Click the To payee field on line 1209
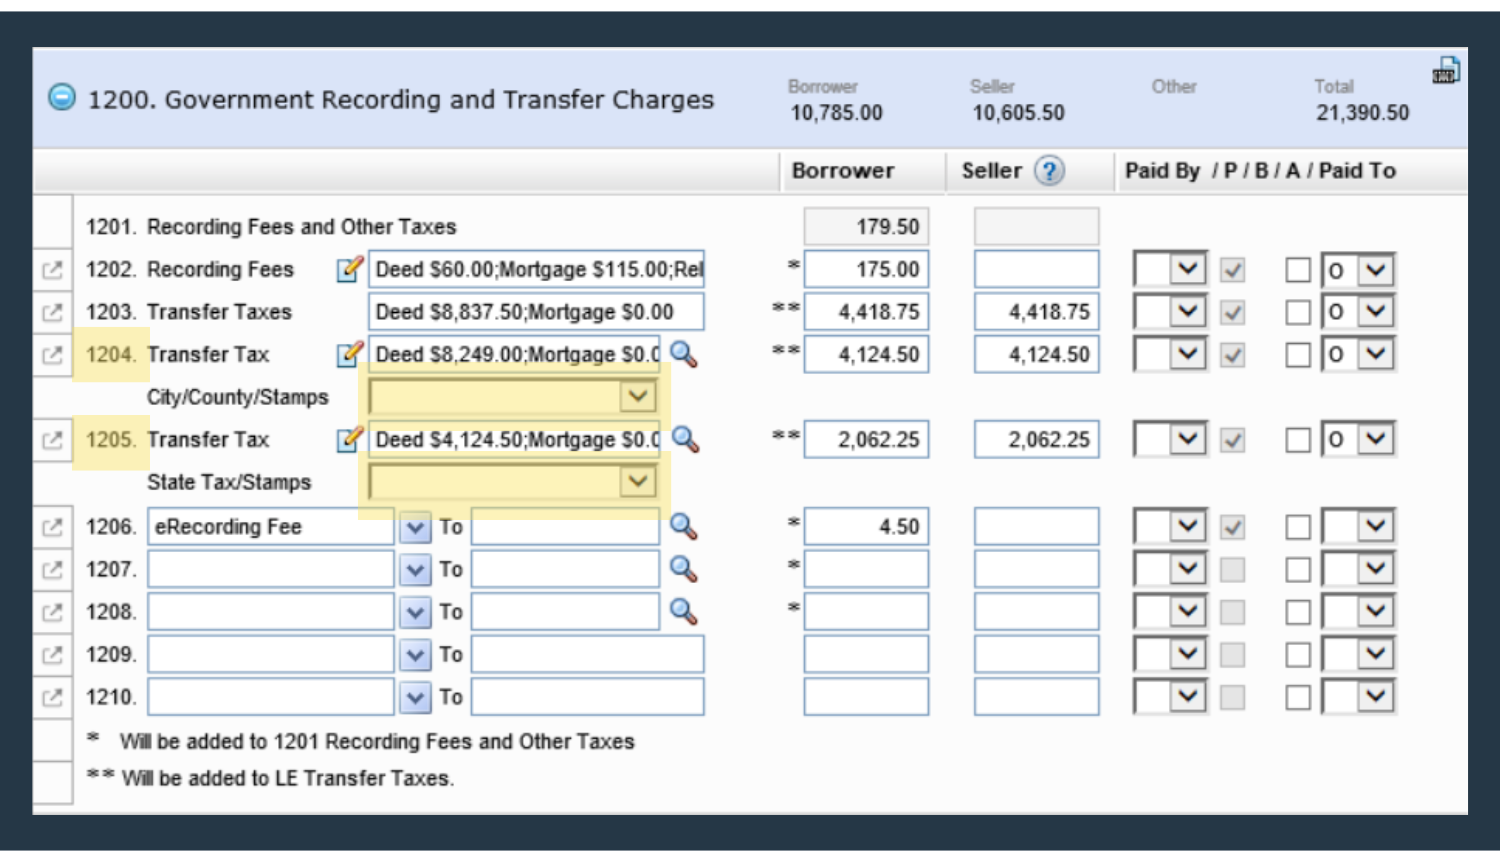 pyautogui.click(x=587, y=655)
